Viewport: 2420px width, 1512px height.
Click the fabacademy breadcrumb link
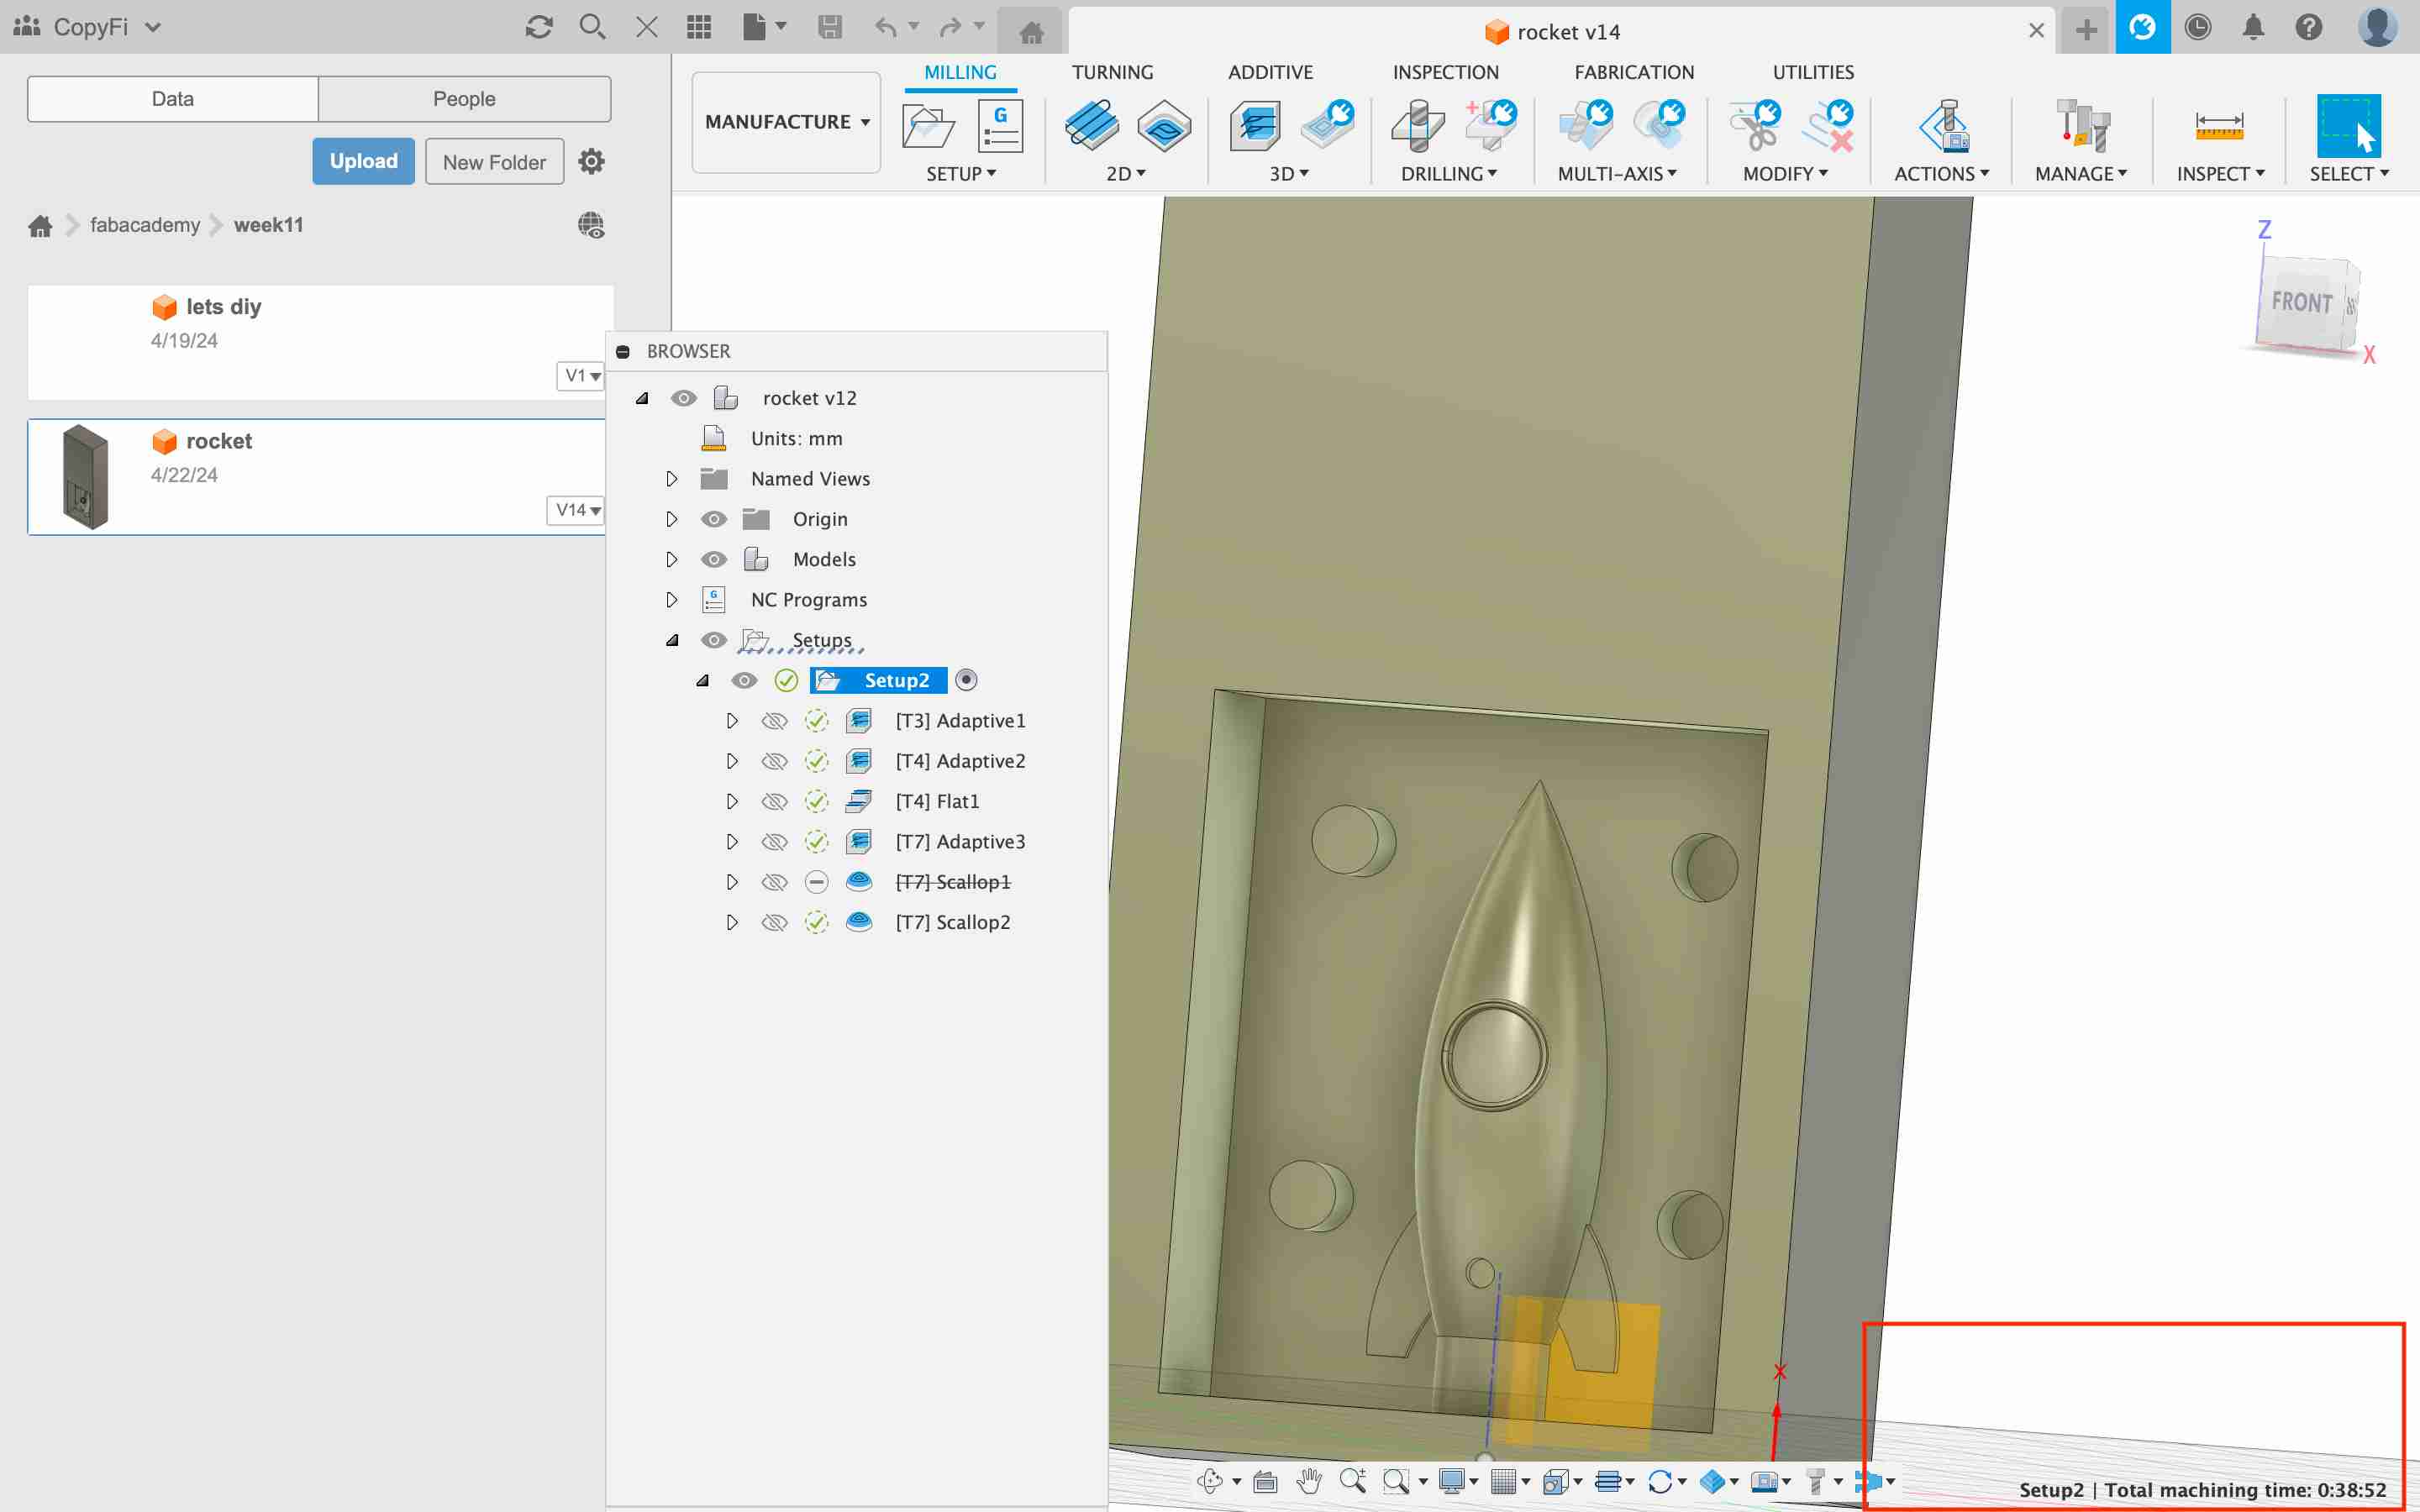[145, 225]
